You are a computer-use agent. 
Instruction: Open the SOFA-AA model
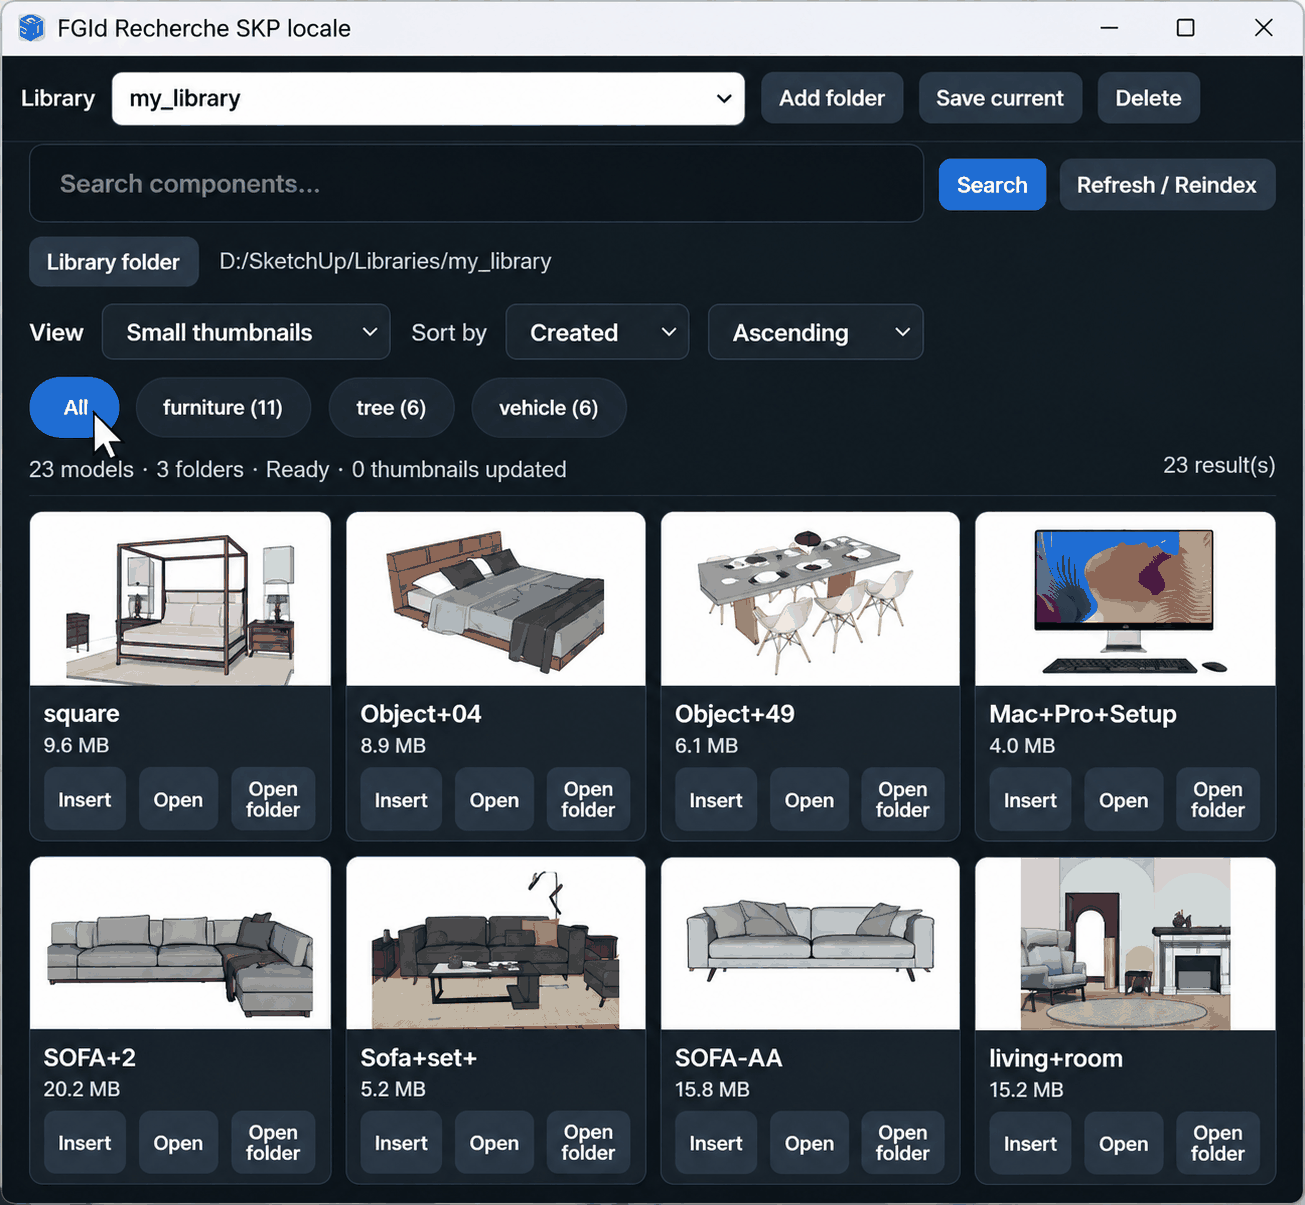[x=809, y=1143]
